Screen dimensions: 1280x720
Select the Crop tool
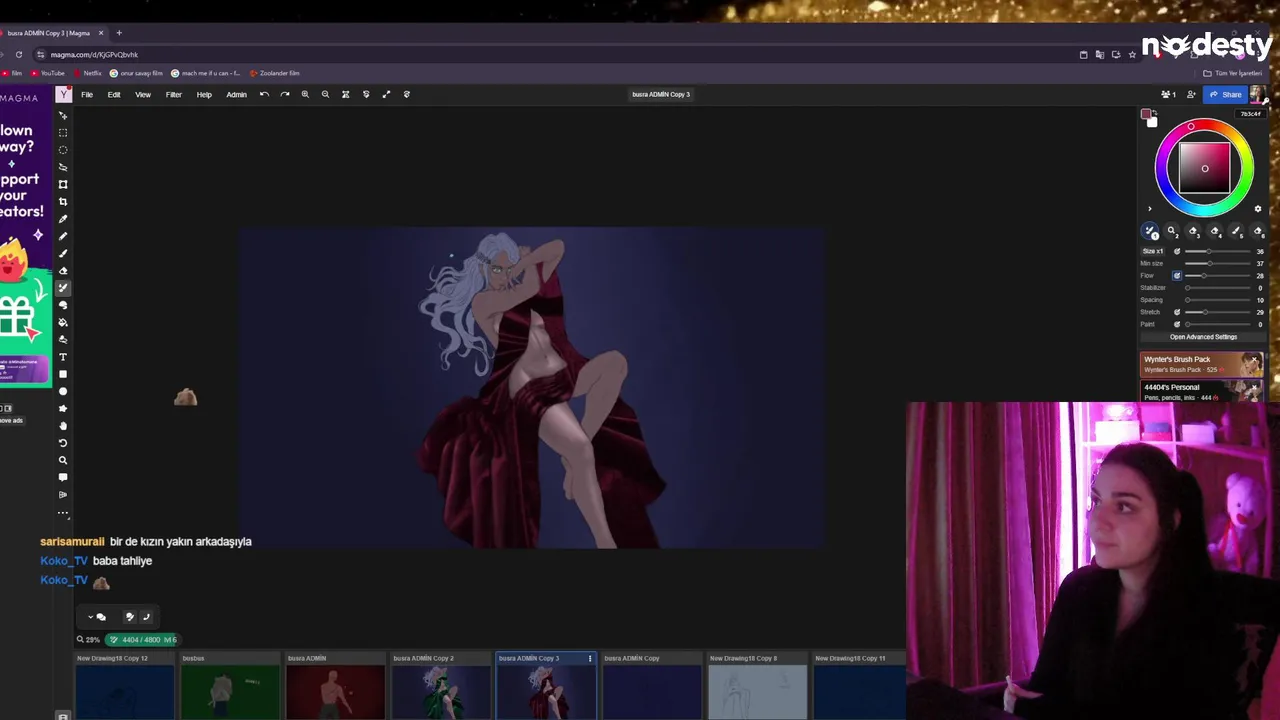coord(63,201)
